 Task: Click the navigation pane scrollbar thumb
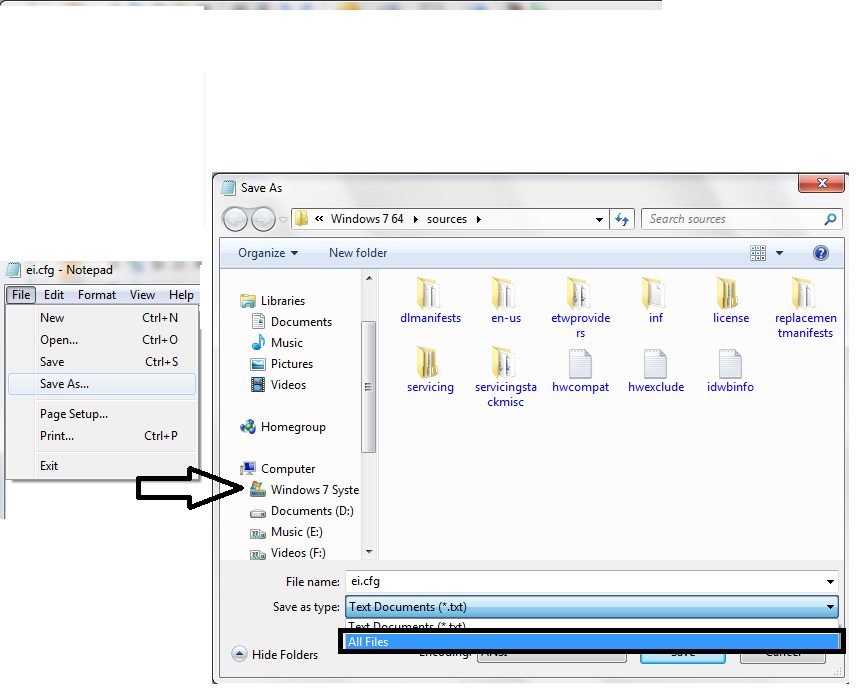368,387
